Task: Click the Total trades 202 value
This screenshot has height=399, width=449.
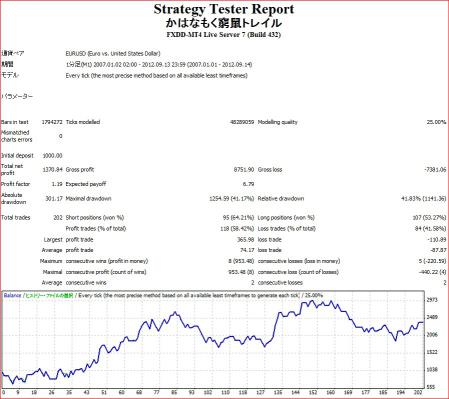Action: tap(58, 218)
